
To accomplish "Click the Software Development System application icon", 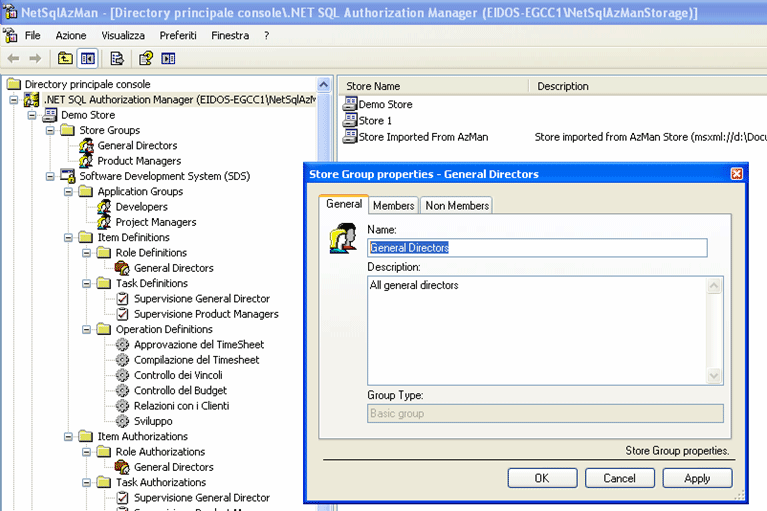I will (68, 176).
